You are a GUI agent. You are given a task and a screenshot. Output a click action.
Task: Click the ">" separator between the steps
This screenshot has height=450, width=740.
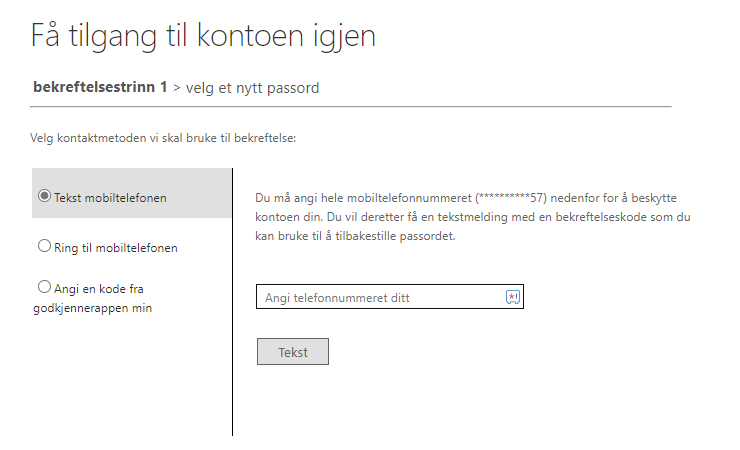click(x=177, y=88)
